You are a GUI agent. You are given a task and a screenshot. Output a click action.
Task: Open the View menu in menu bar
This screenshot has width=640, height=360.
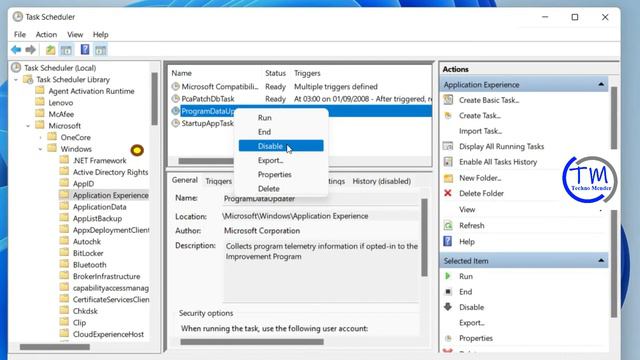[75, 35]
